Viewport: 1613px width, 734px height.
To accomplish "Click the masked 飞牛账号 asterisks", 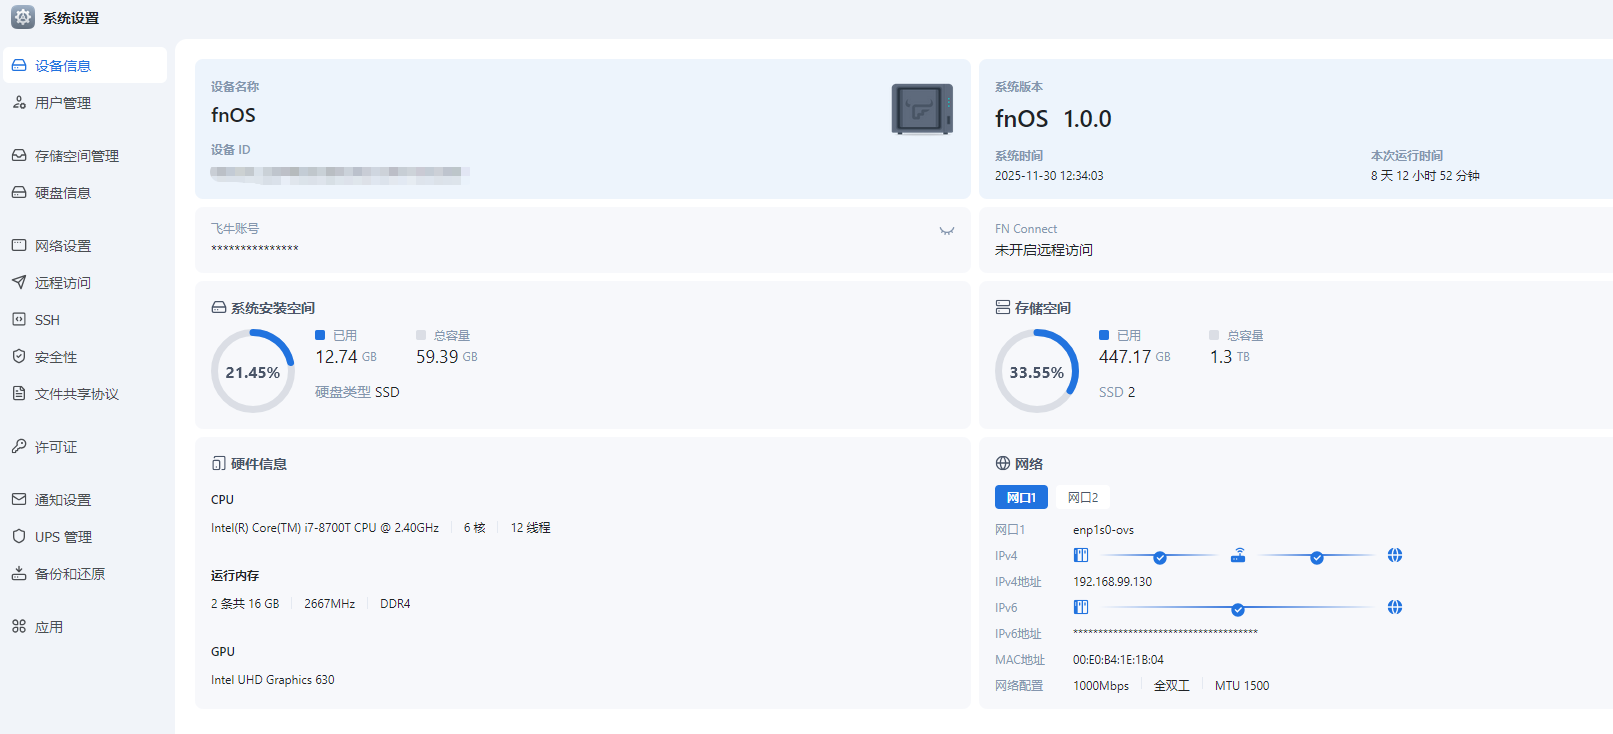I will (x=255, y=249).
